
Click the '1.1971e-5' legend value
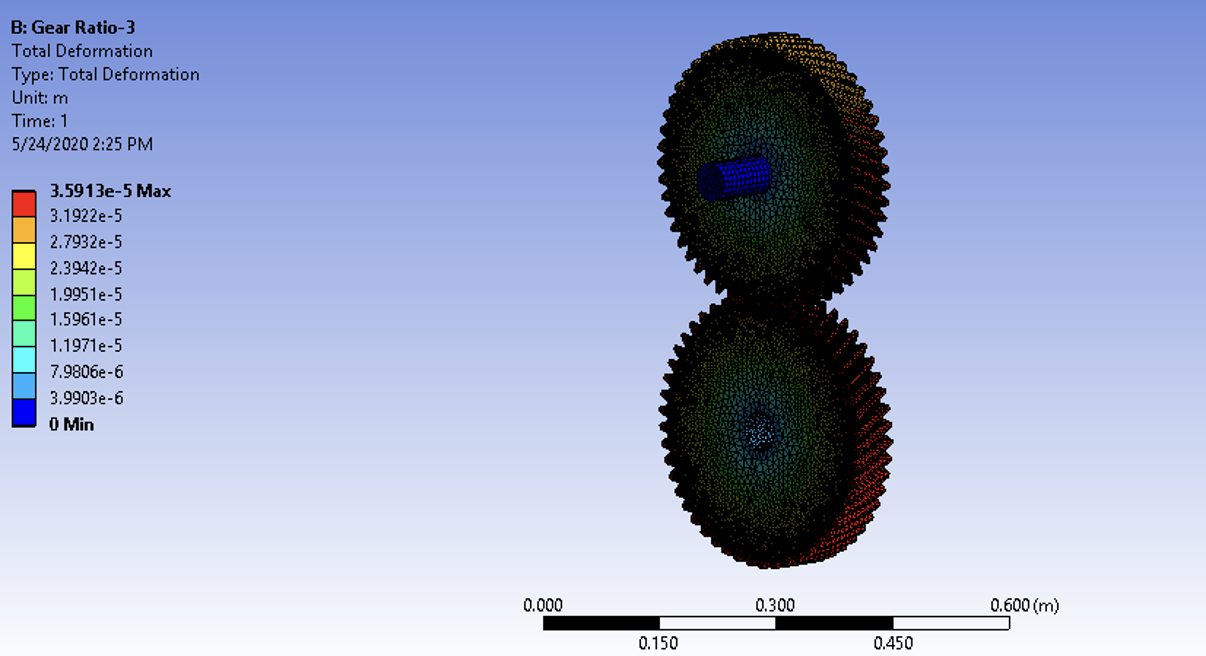[87, 346]
